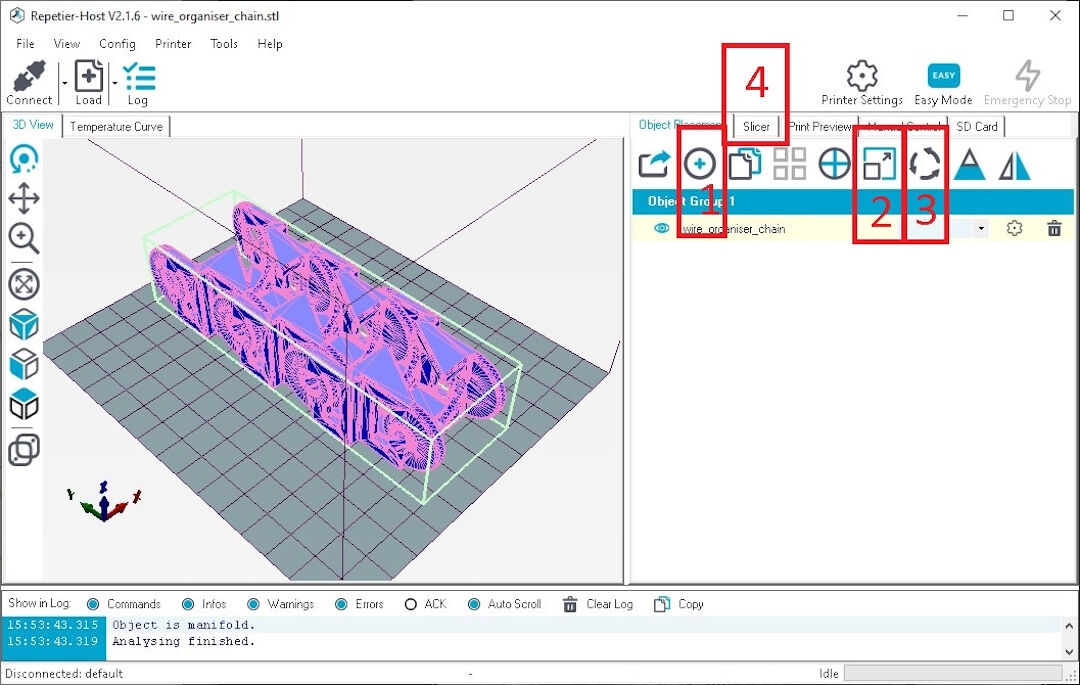Expand wire_organiser_chain row dropdown arrow
The width and height of the screenshot is (1080, 685).
click(981, 229)
